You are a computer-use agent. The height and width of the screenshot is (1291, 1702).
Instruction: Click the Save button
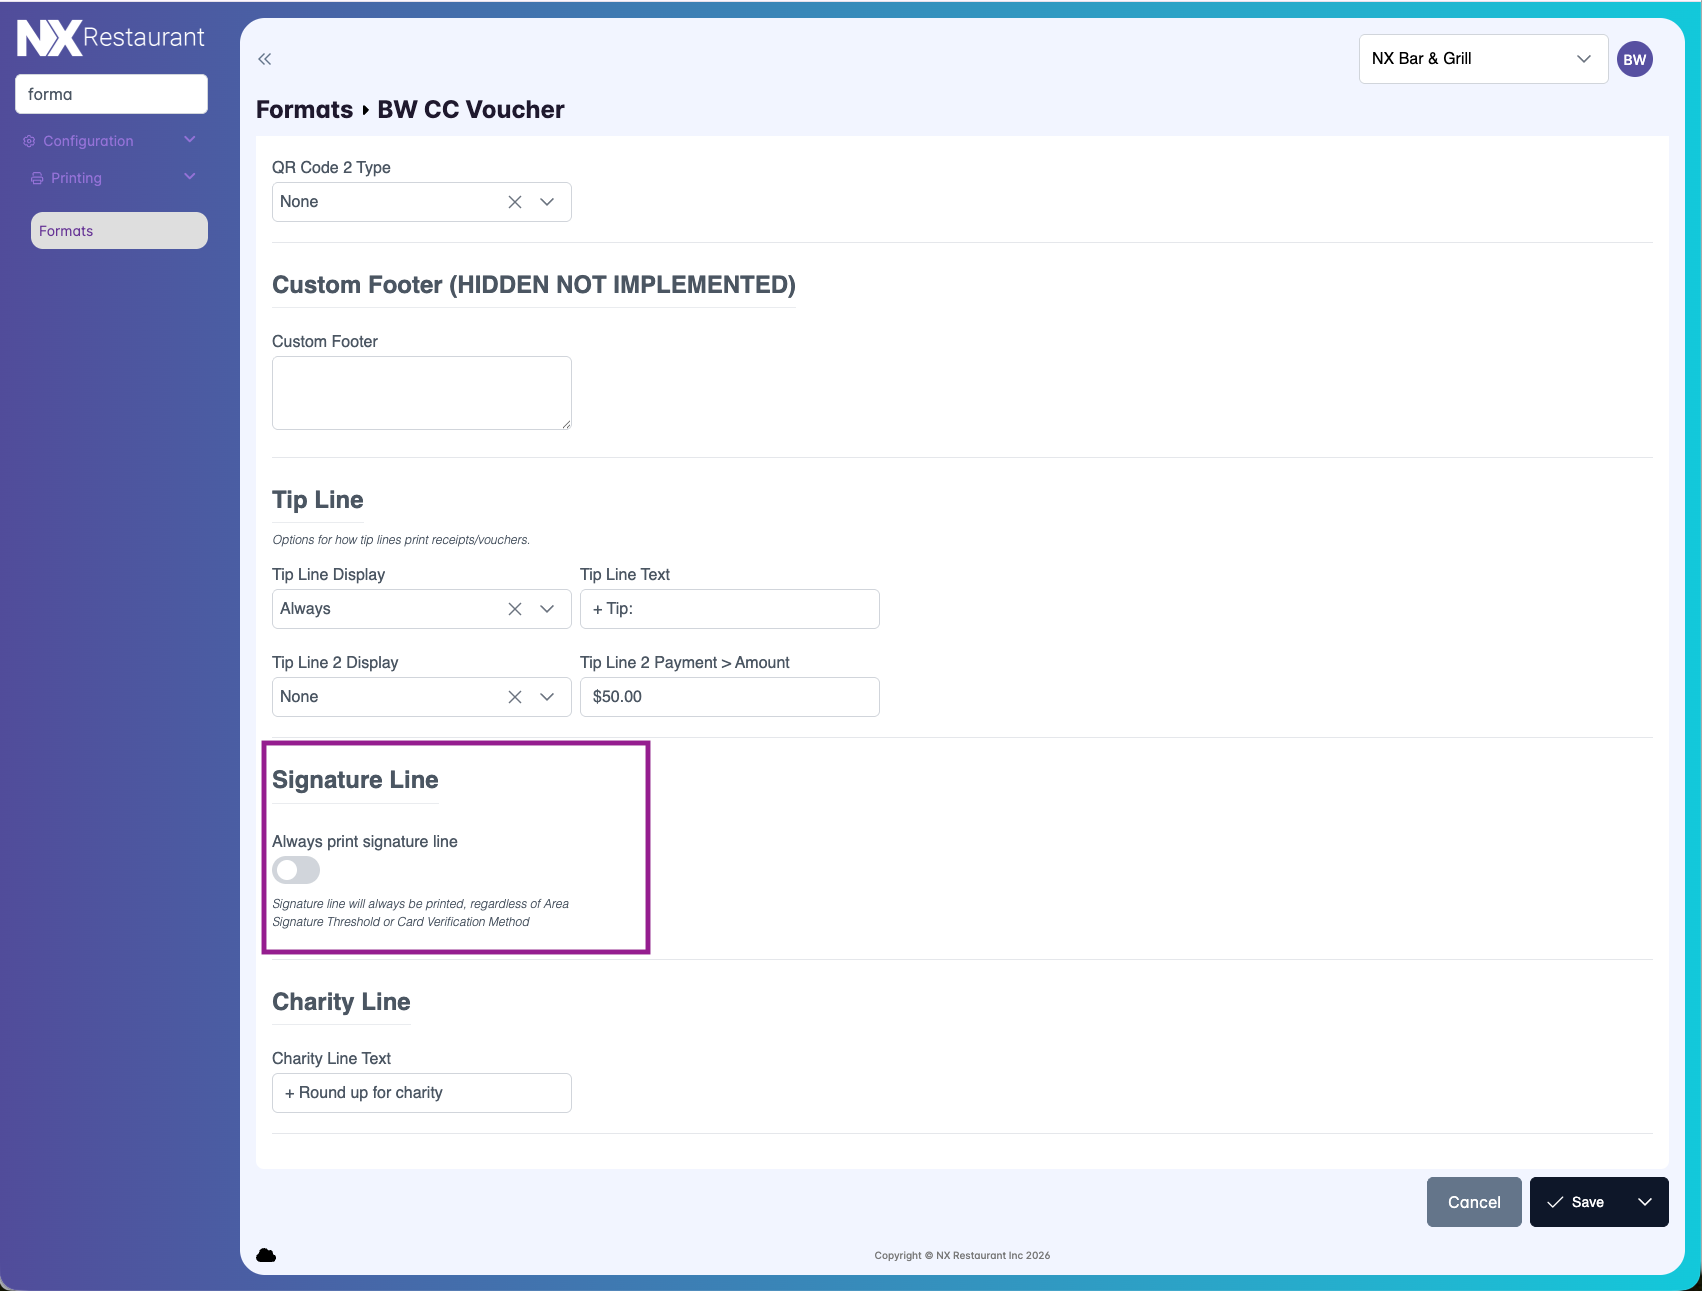tap(1576, 1202)
